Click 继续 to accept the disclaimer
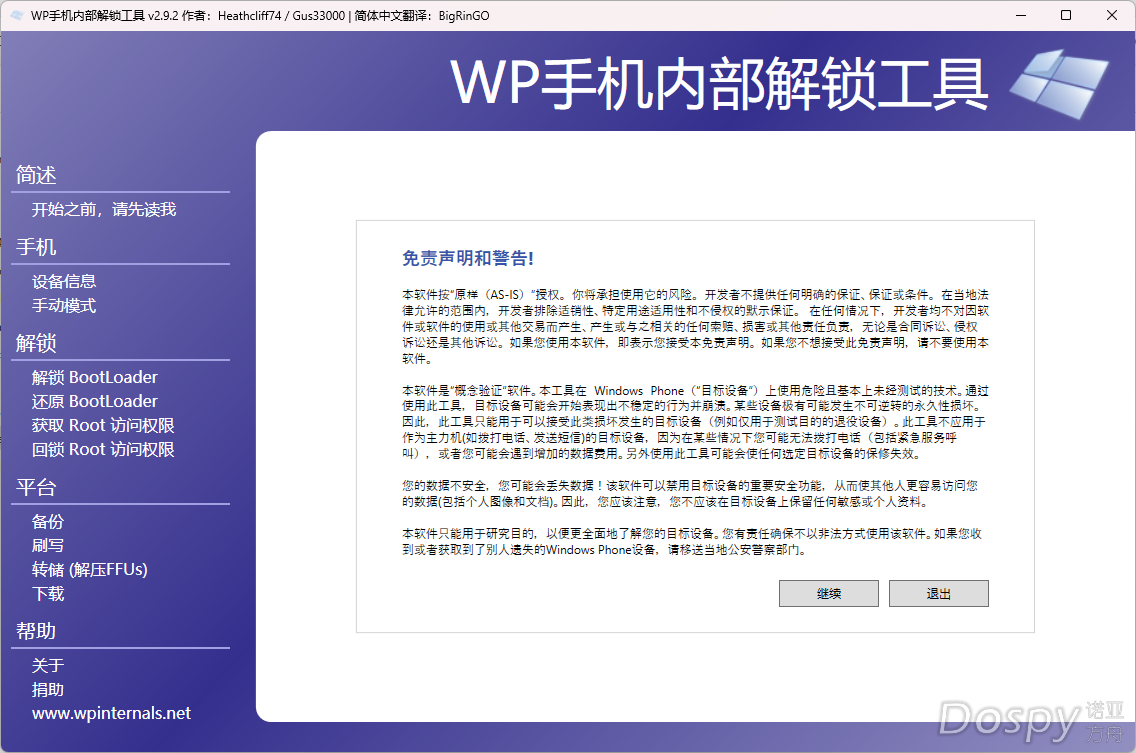The height and width of the screenshot is (753, 1136). tap(828, 593)
